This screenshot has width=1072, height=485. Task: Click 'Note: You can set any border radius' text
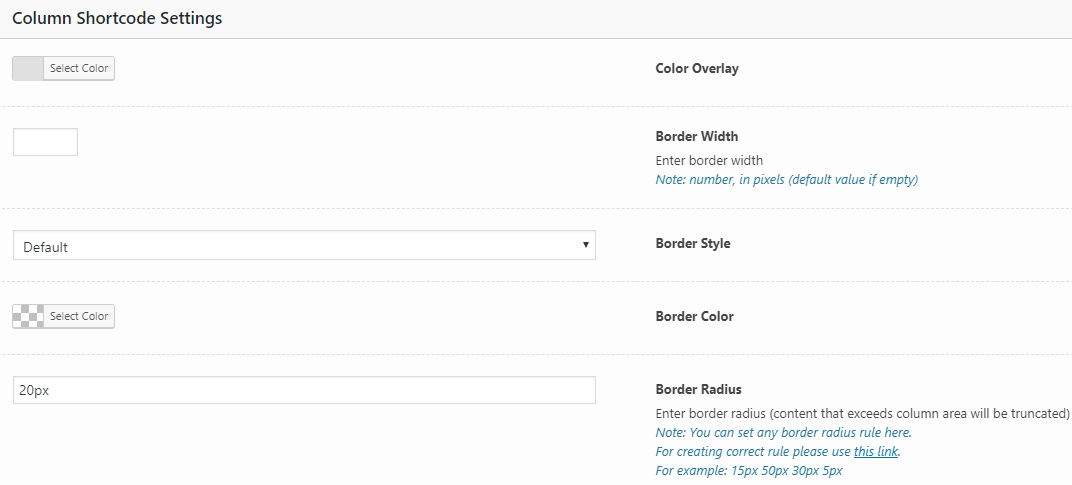click(x=783, y=432)
